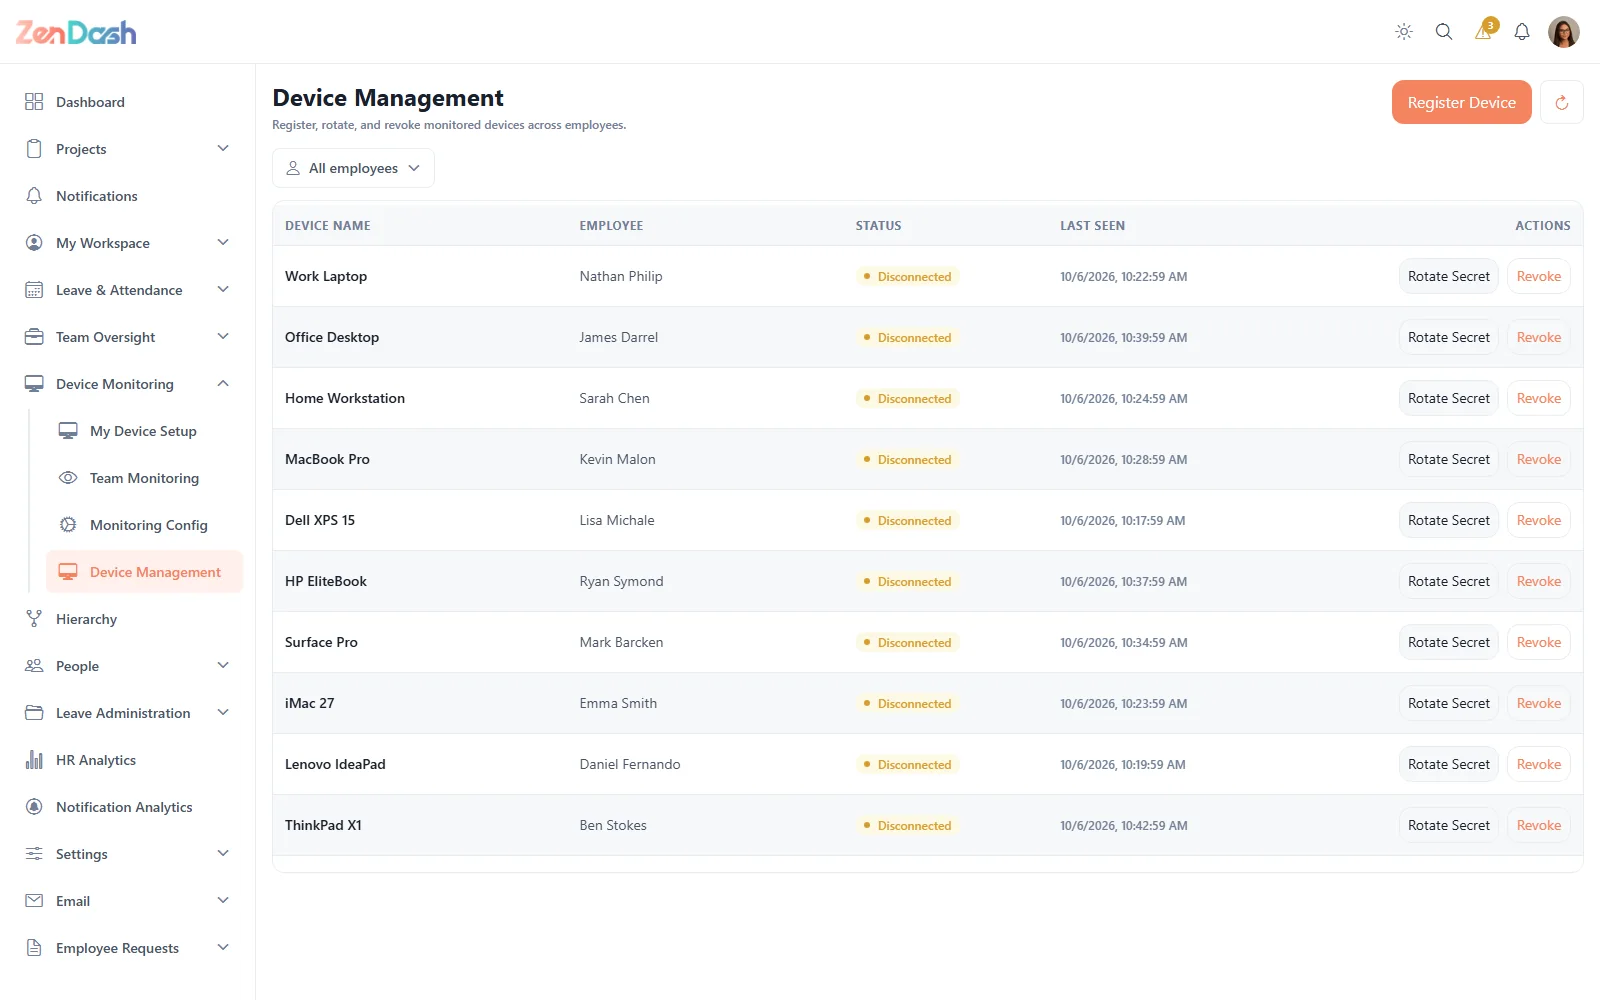Click the Monitoring Config gear icon

click(68, 525)
